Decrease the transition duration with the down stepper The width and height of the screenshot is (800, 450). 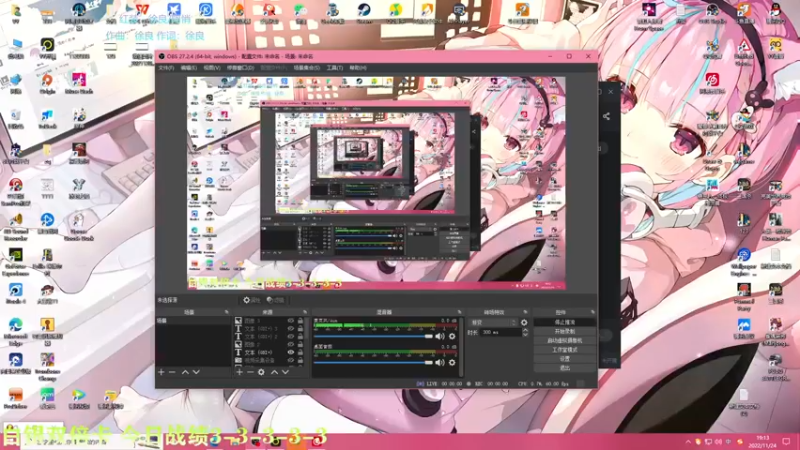[x=525, y=335]
